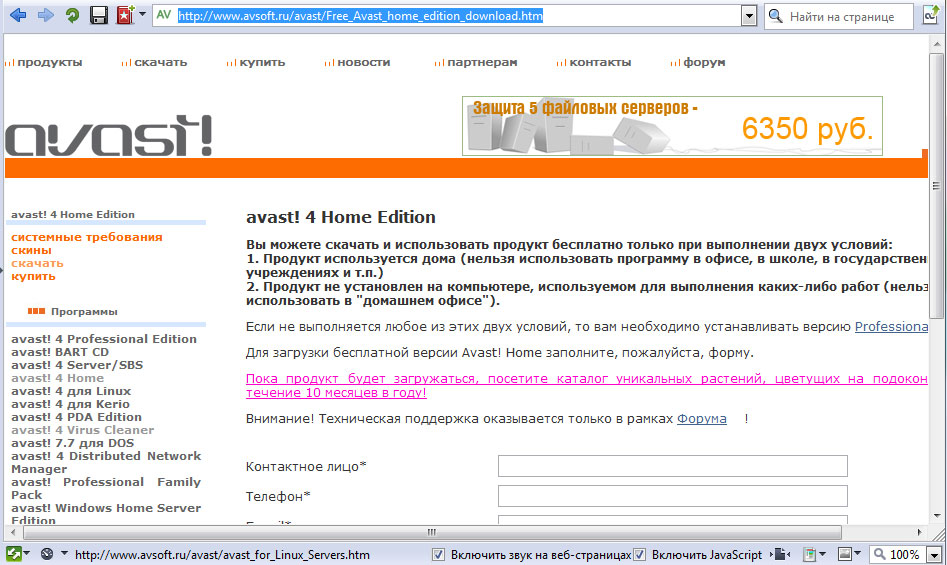Viewport: 947px width, 565px height.
Task: Click the vertical scrollbar thumb
Action: coord(936,186)
